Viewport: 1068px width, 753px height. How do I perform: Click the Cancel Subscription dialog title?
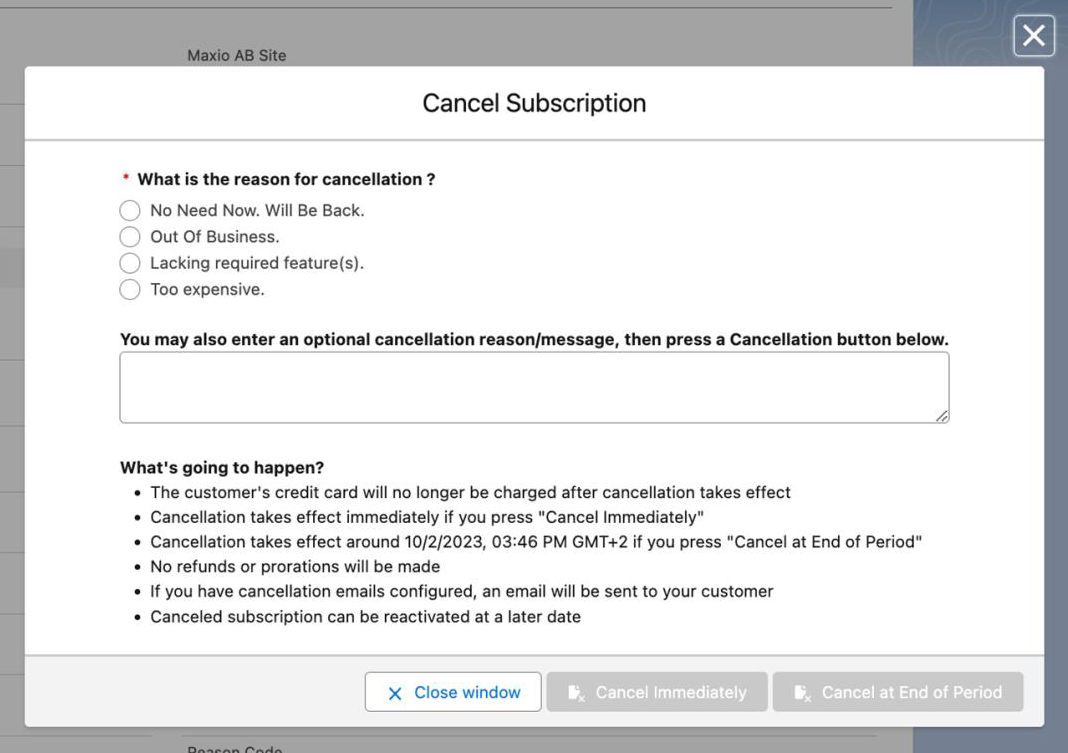pos(534,103)
